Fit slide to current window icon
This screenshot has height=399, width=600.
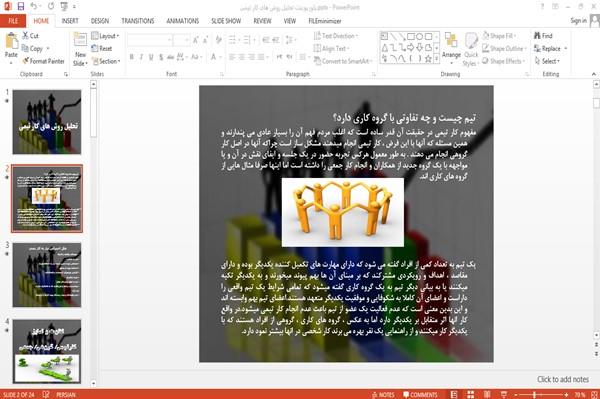click(x=594, y=394)
